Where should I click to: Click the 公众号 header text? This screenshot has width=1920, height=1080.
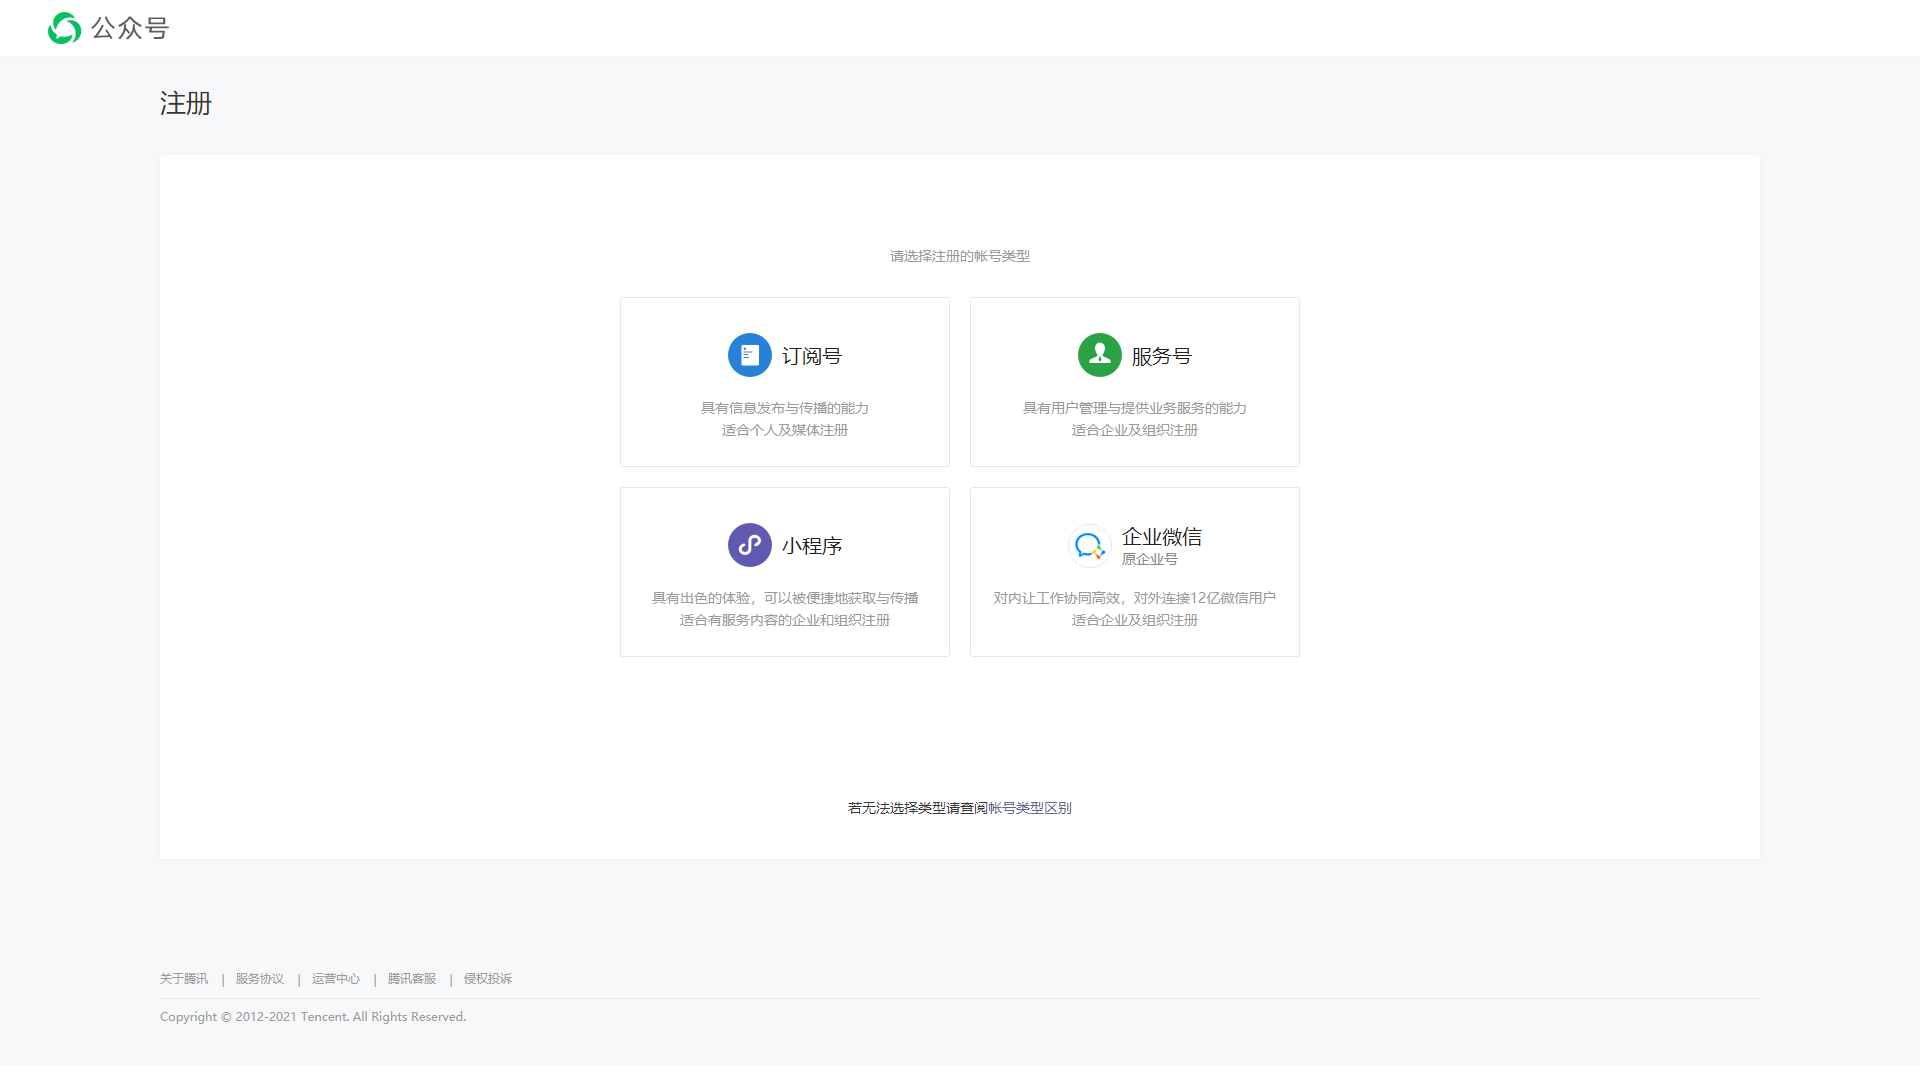tap(130, 28)
